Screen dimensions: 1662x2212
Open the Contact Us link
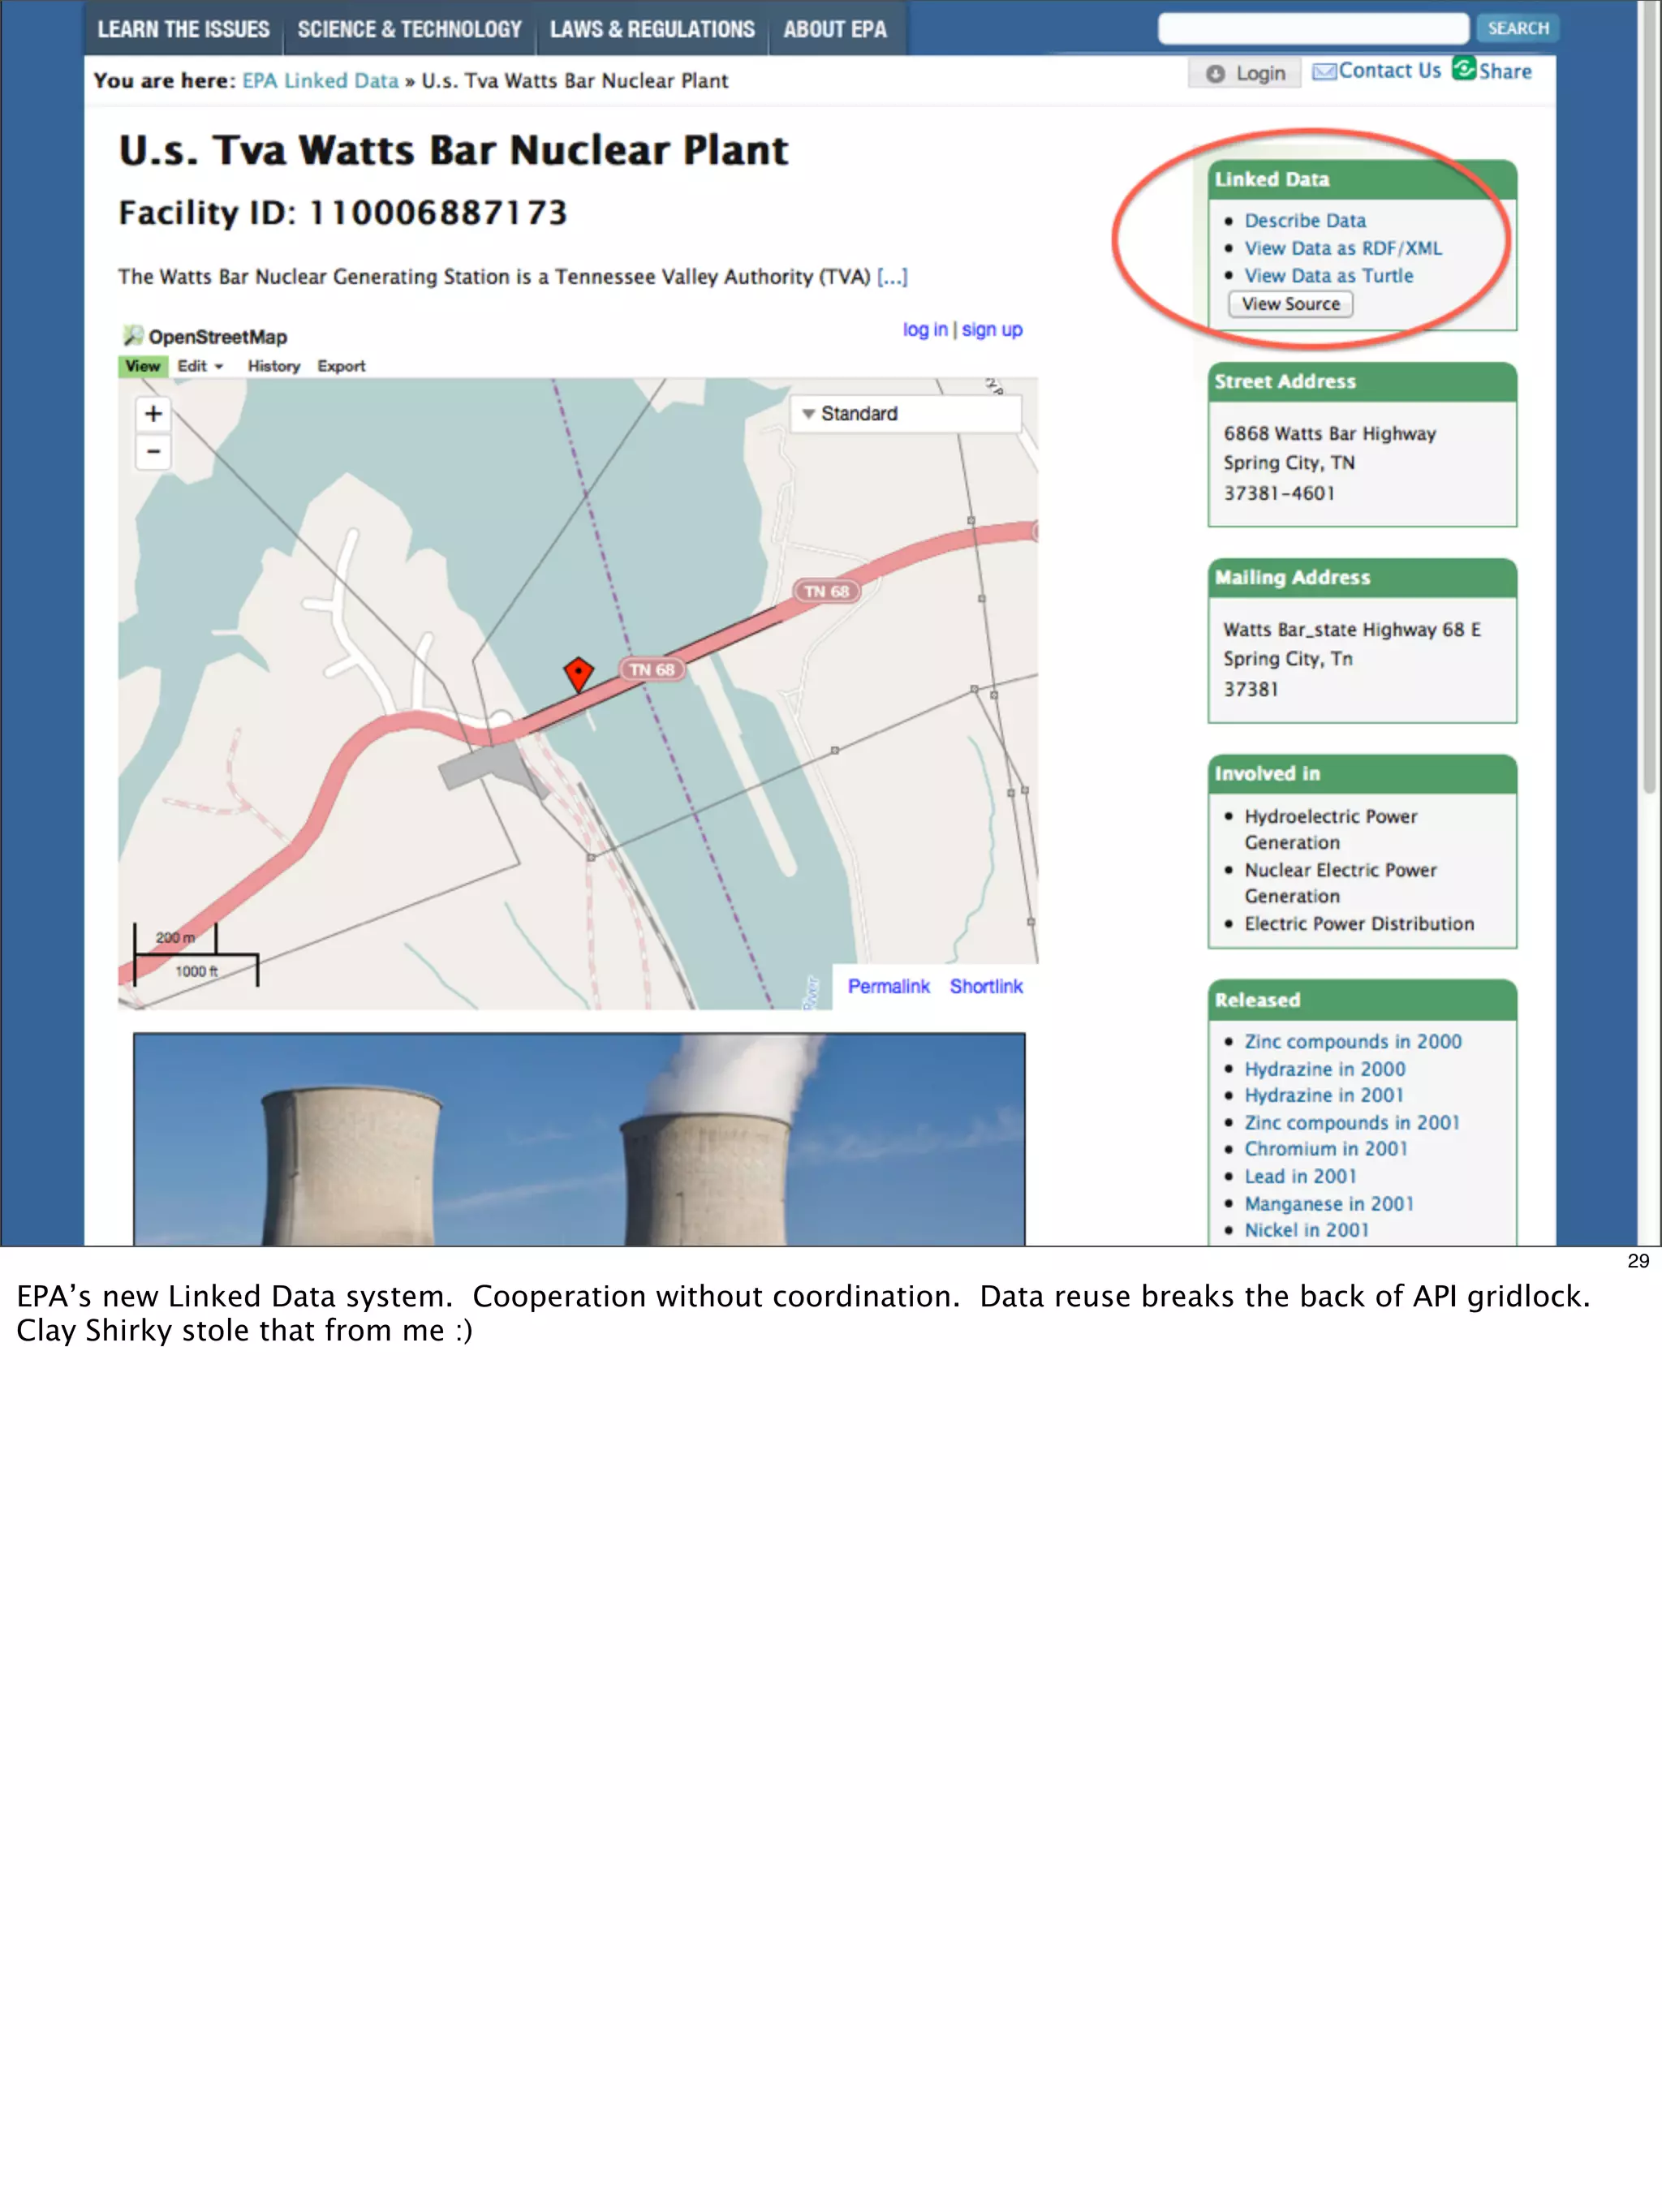1389,71
